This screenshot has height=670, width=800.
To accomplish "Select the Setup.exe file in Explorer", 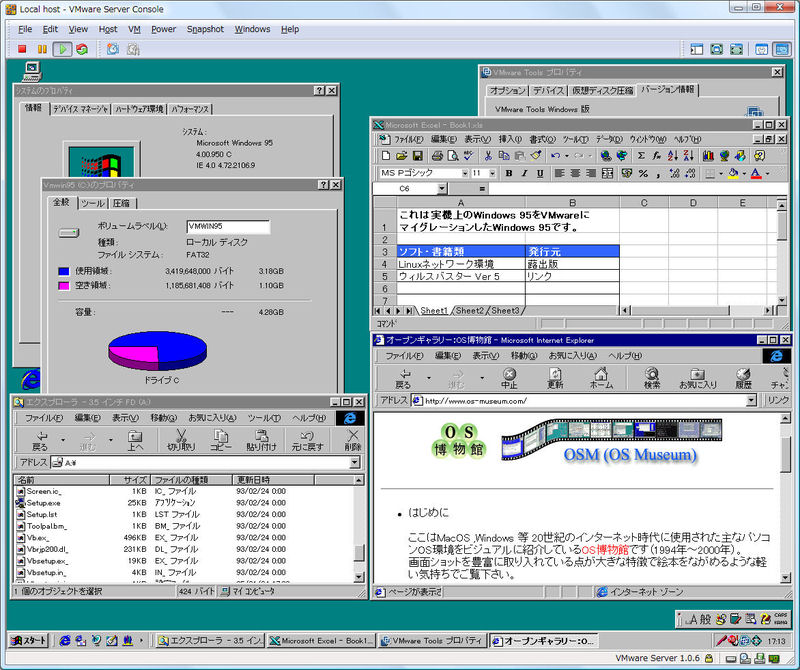I will (38, 503).
